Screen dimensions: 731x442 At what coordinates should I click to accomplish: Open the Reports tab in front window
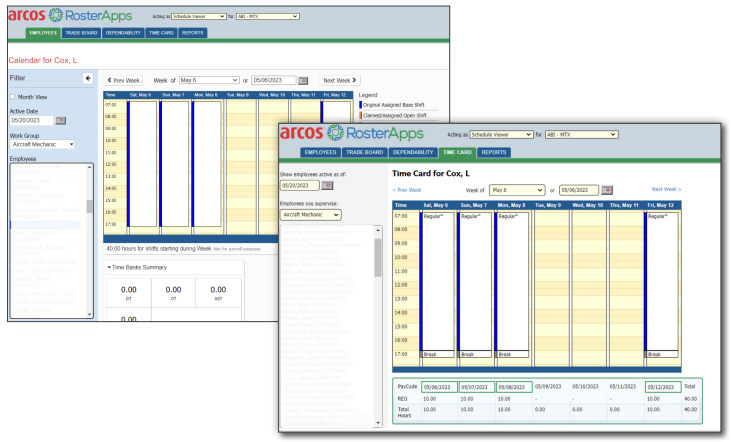pyautogui.click(x=493, y=153)
